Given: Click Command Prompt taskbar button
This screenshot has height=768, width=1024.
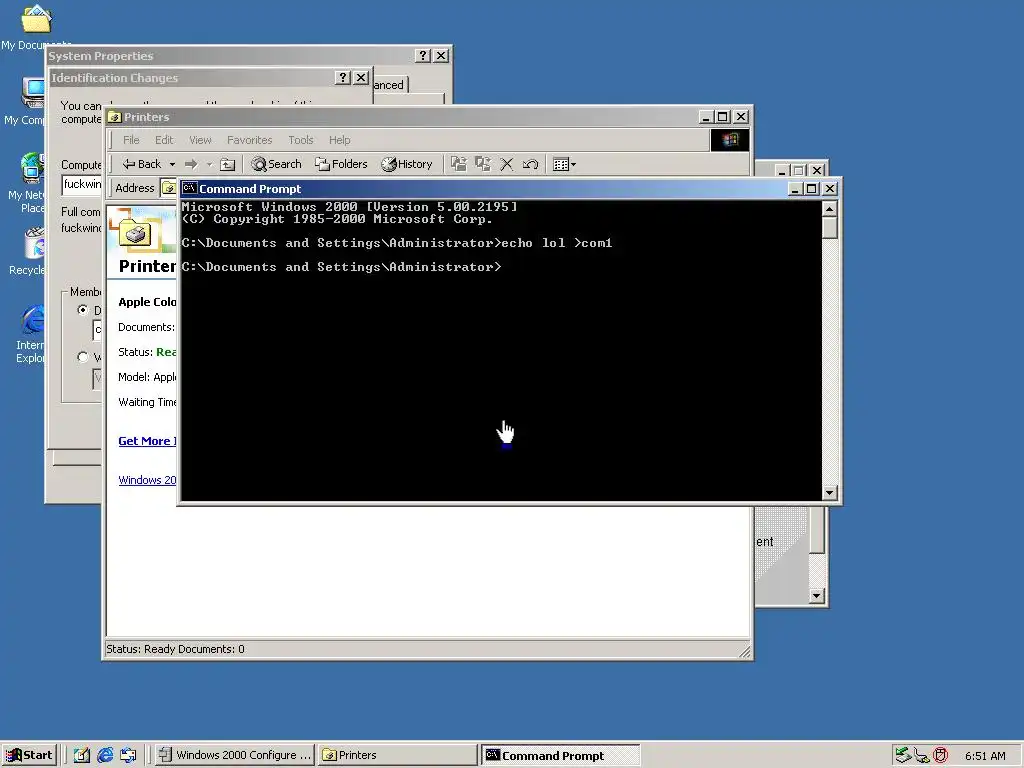Looking at the screenshot, I should click(560, 755).
